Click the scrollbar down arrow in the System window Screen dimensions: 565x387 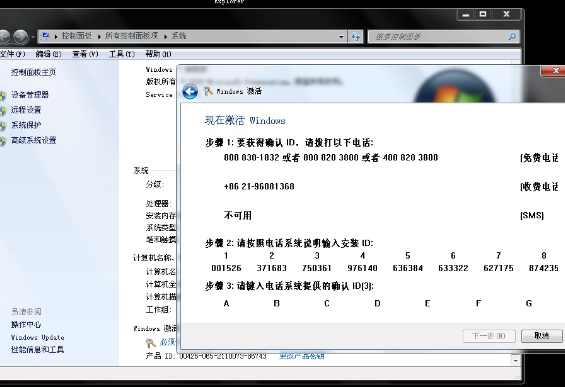(516, 360)
